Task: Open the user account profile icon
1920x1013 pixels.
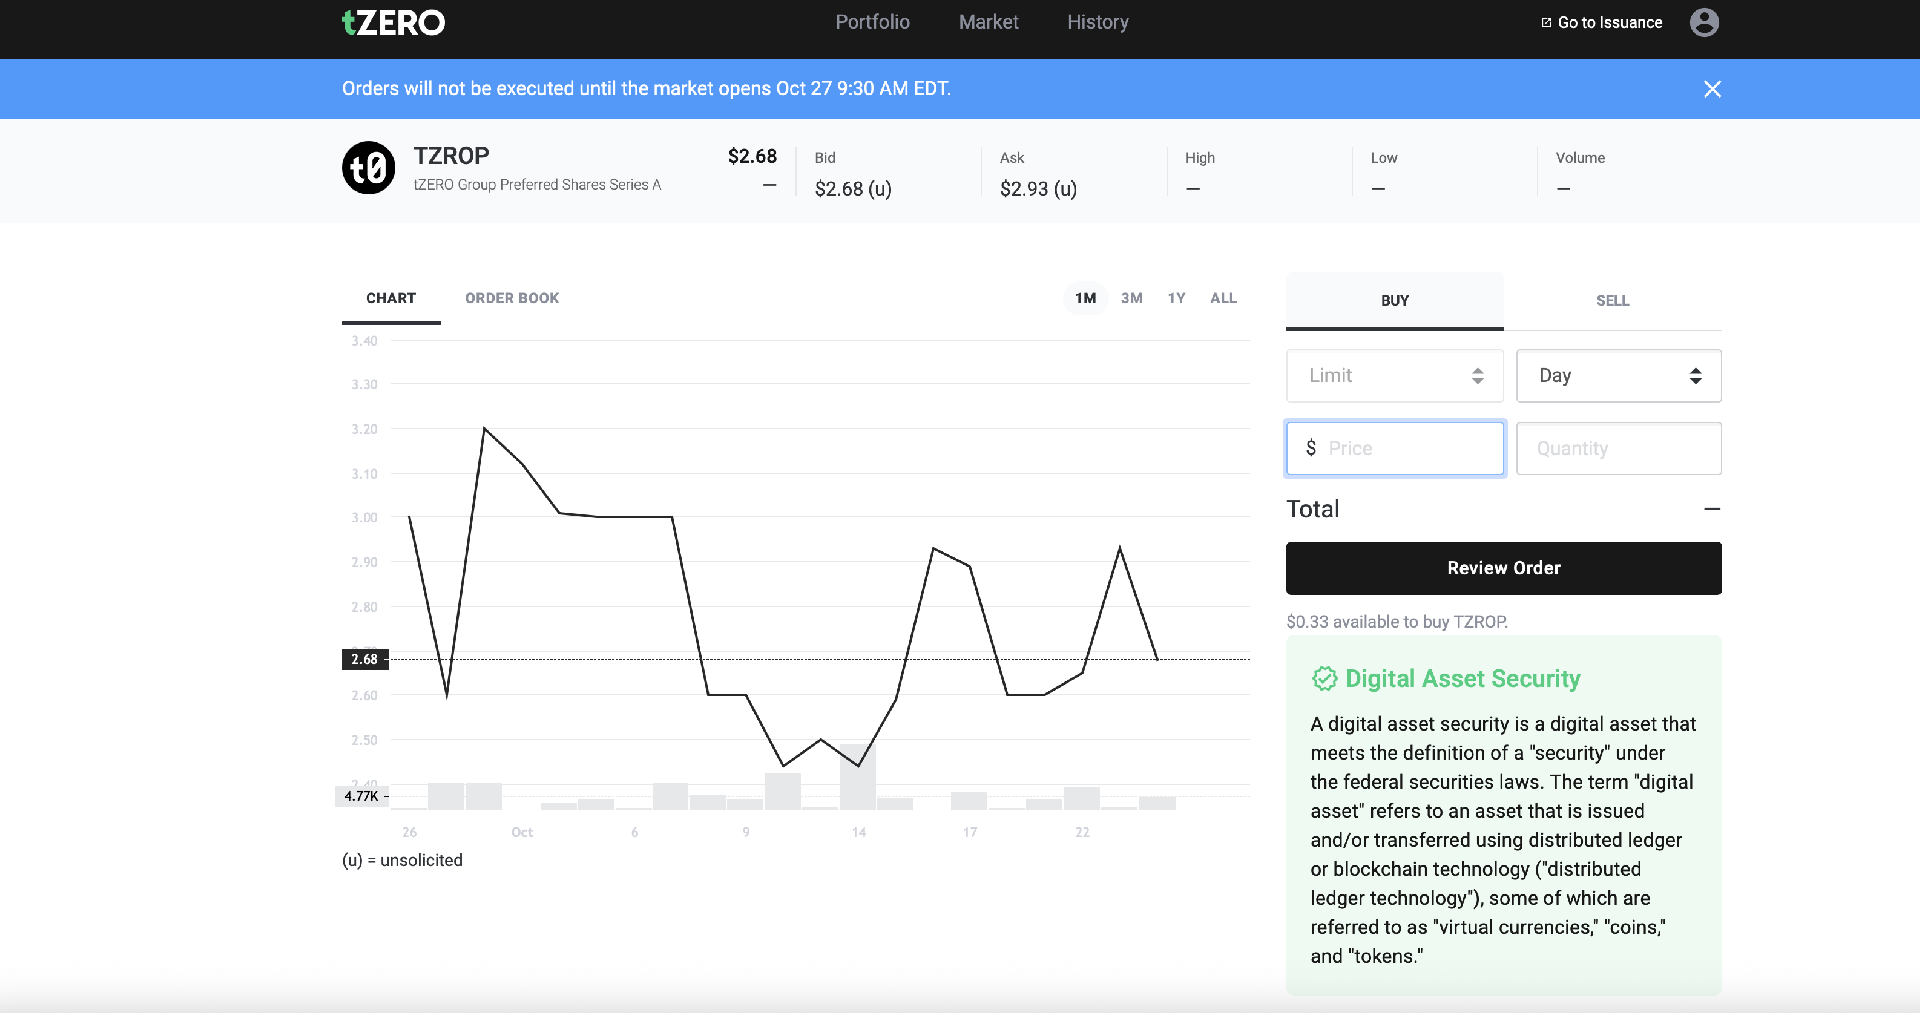Action: (1704, 22)
